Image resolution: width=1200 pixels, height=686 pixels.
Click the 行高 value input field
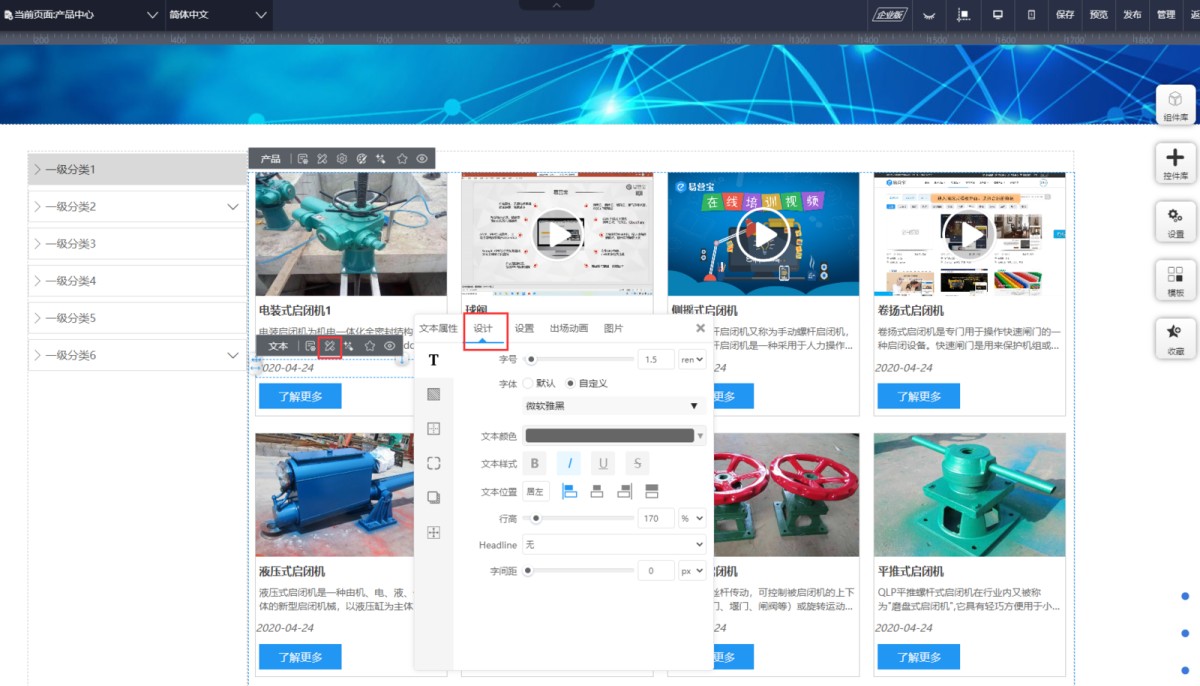click(655, 518)
